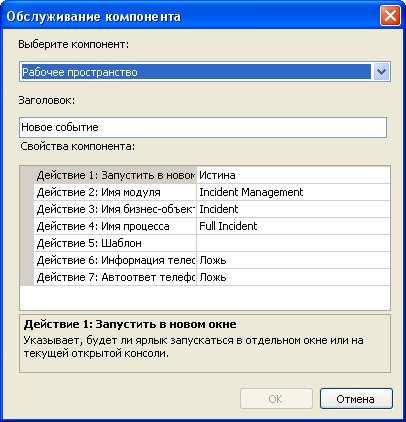Click the disabled OK button
This screenshot has width=406, height=422.
click(276, 399)
